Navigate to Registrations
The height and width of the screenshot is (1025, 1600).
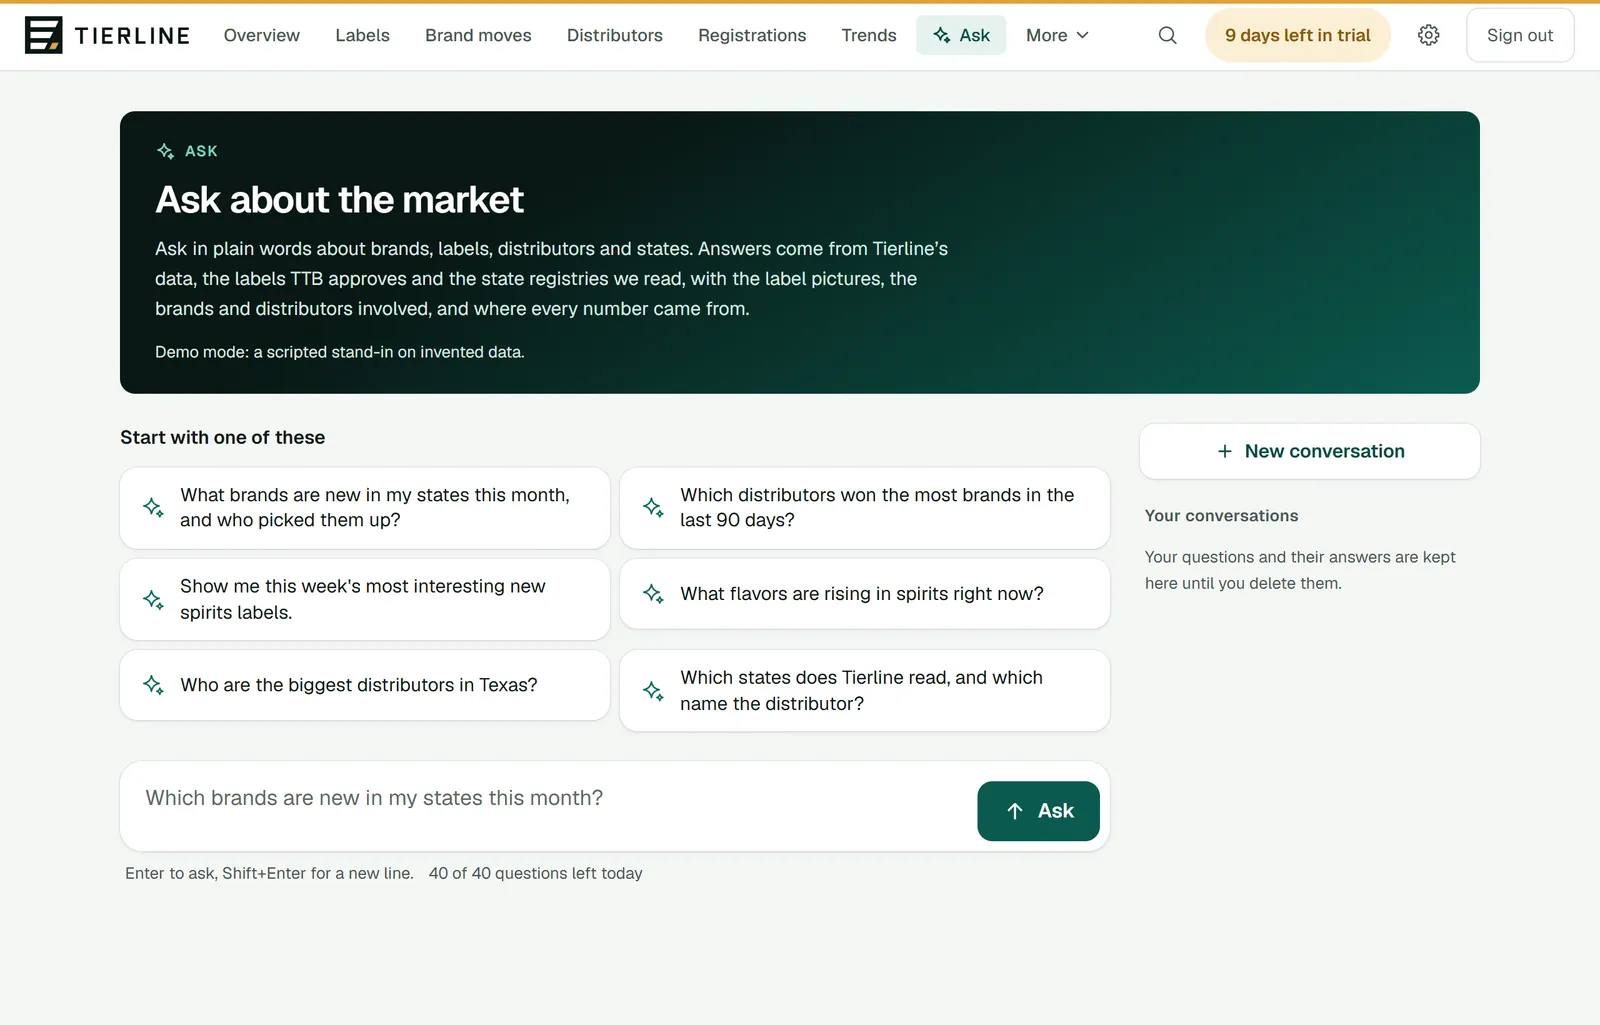pyautogui.click(x=752, y=35)
